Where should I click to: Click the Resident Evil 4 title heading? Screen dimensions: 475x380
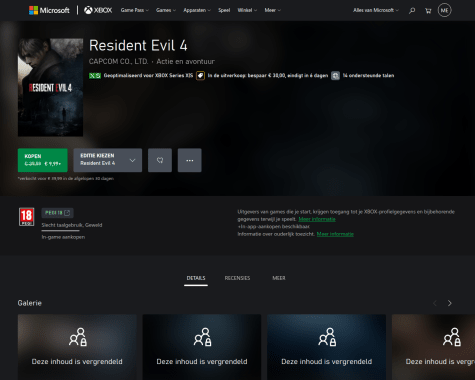(x=138, y=46)
